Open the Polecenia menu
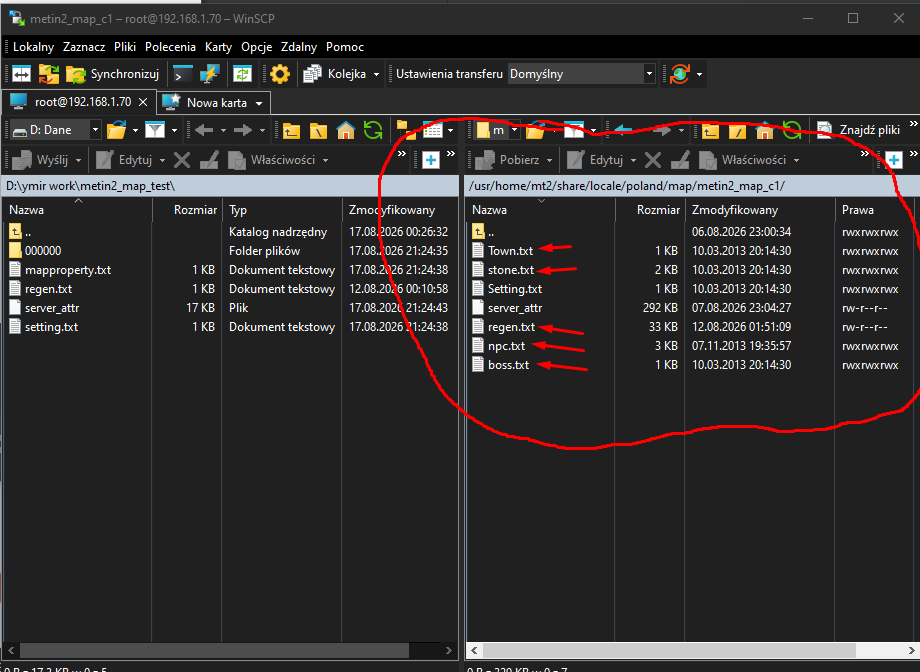Viewport: 920px width, 672px height. (170, 47)
